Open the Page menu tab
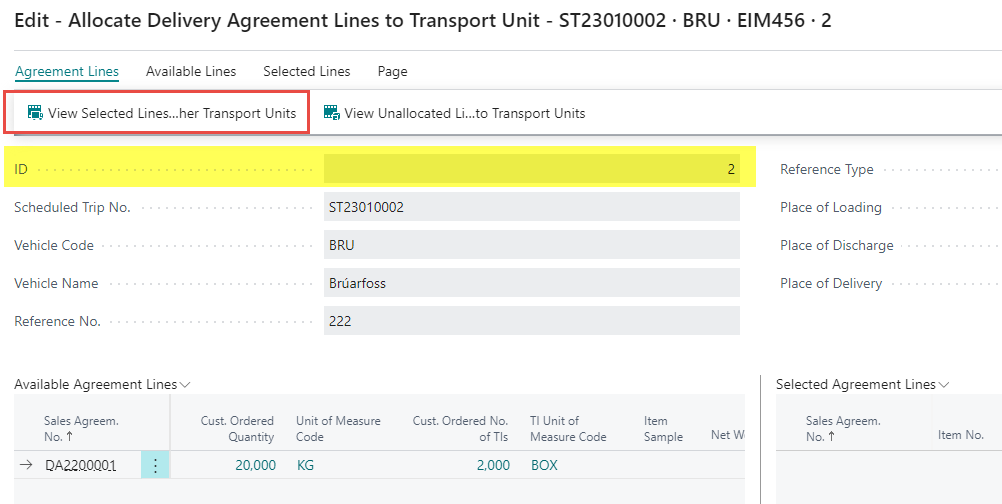 [392, 71]
